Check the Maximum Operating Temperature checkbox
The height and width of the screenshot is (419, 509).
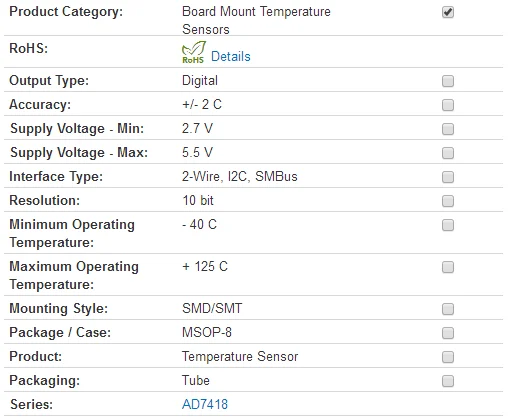click(x=448, y=267)
